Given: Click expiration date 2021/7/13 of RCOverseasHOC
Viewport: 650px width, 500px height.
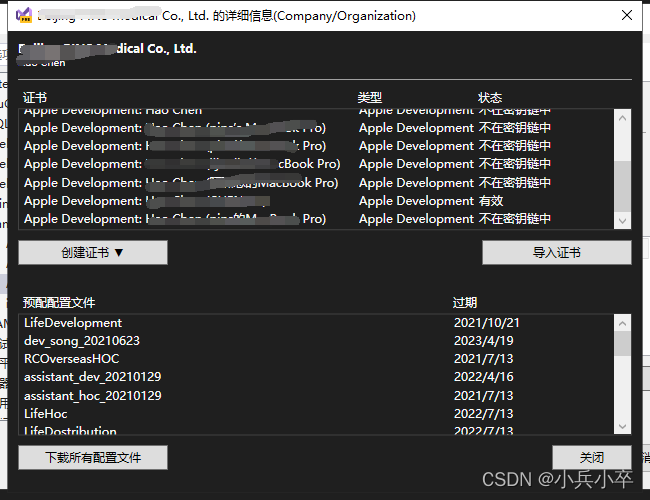Looking at the screenshot, I should [x=483, y=359].
